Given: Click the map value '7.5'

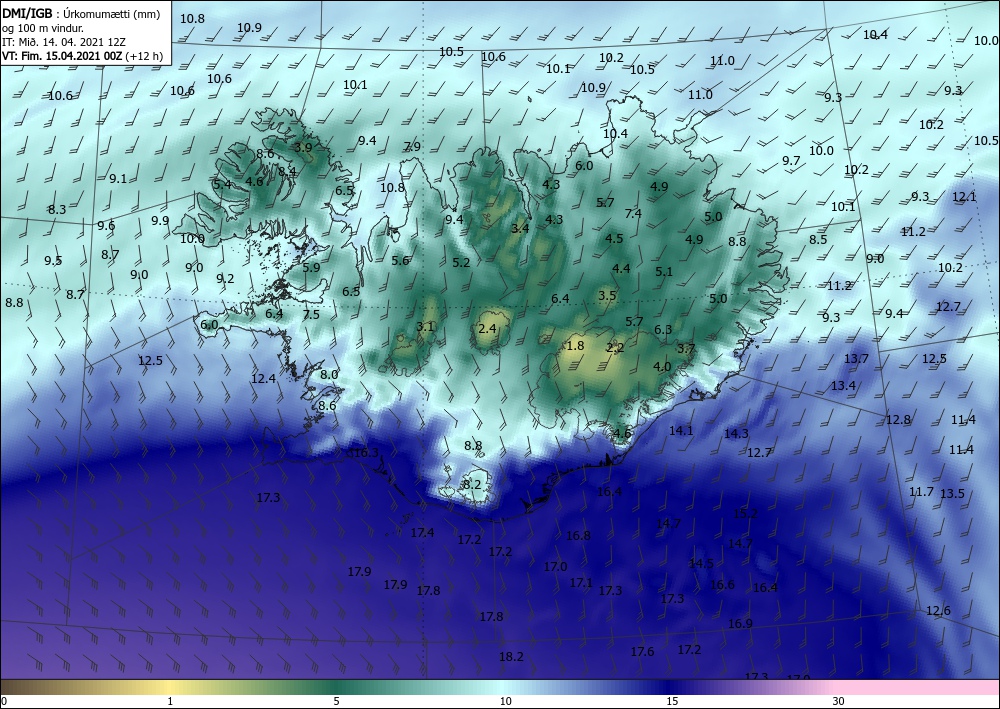Looking at the screenshot, I should [311, 314].
